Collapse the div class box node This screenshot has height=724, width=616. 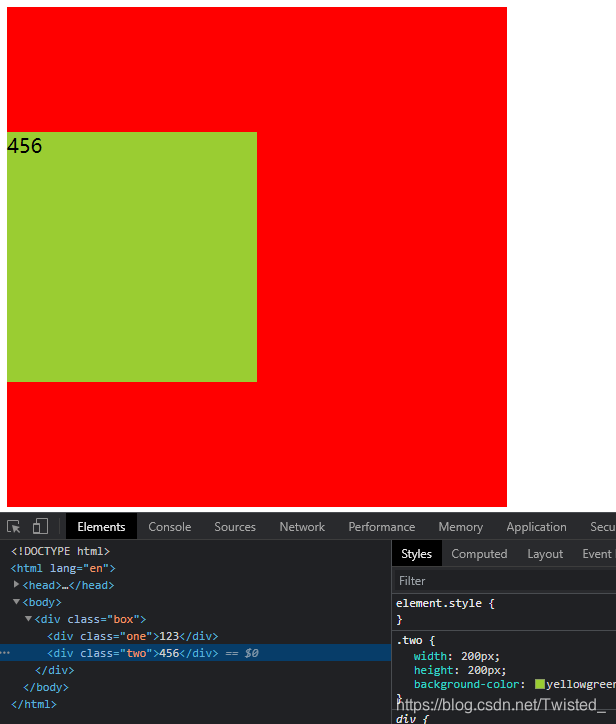click(x=28, y=619)
